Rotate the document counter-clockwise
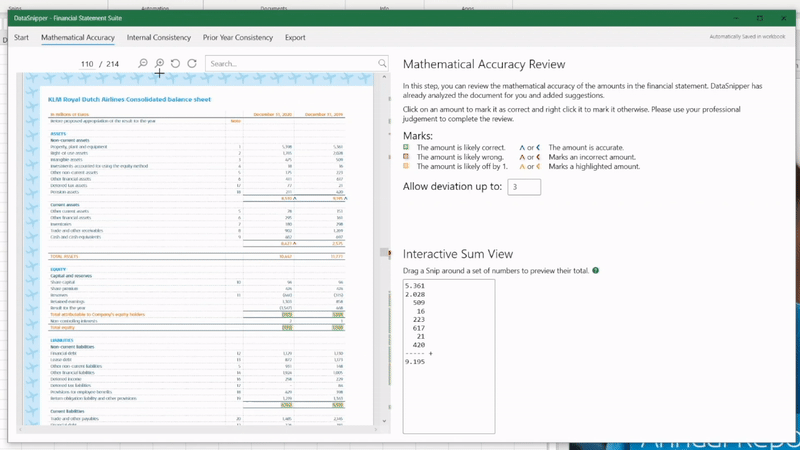Screen dimensions: 800x450 pyautogui.click(x=175, y=63)
